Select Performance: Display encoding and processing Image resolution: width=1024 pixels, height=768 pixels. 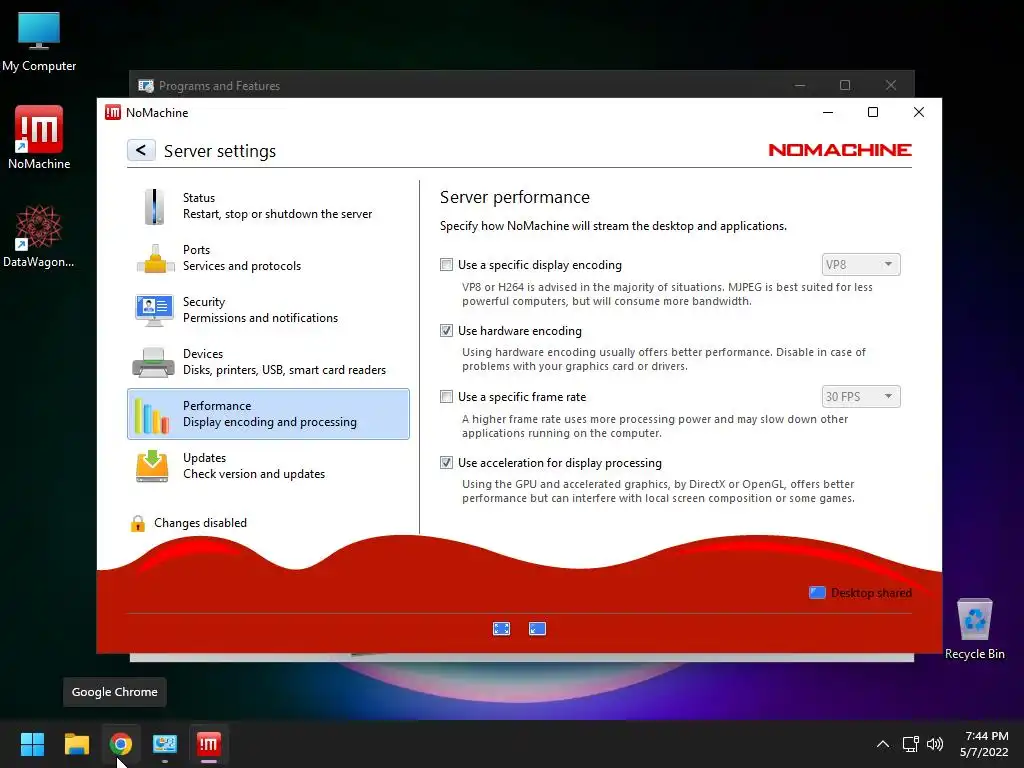coord(268,414)
